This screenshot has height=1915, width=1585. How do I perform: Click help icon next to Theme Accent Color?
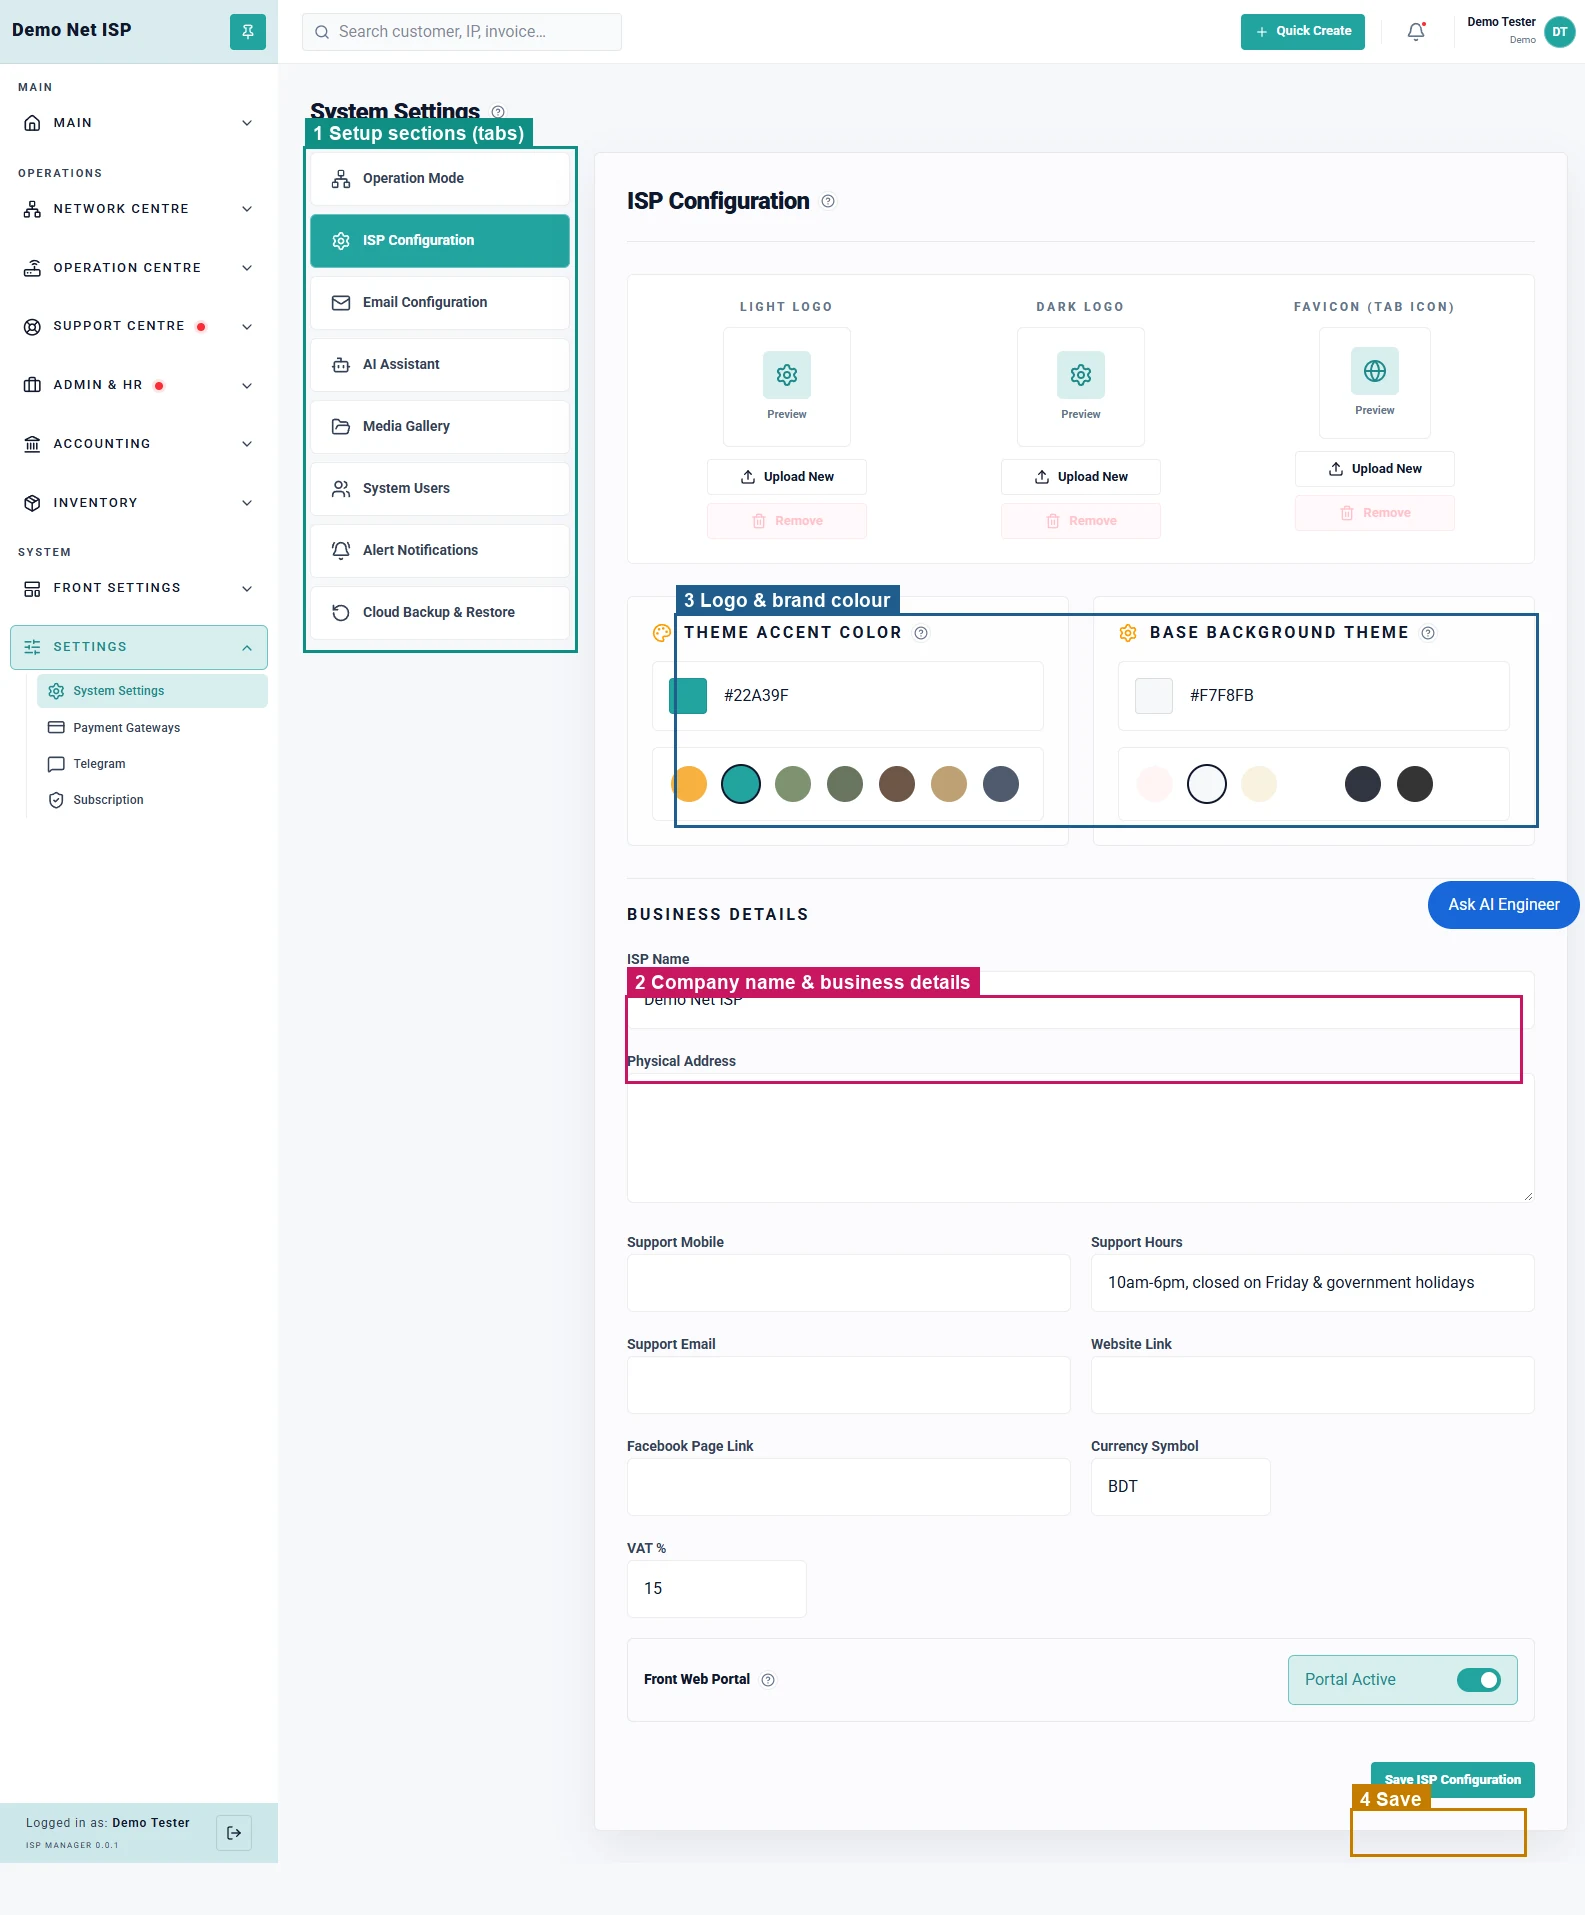(x=921, y=633)
